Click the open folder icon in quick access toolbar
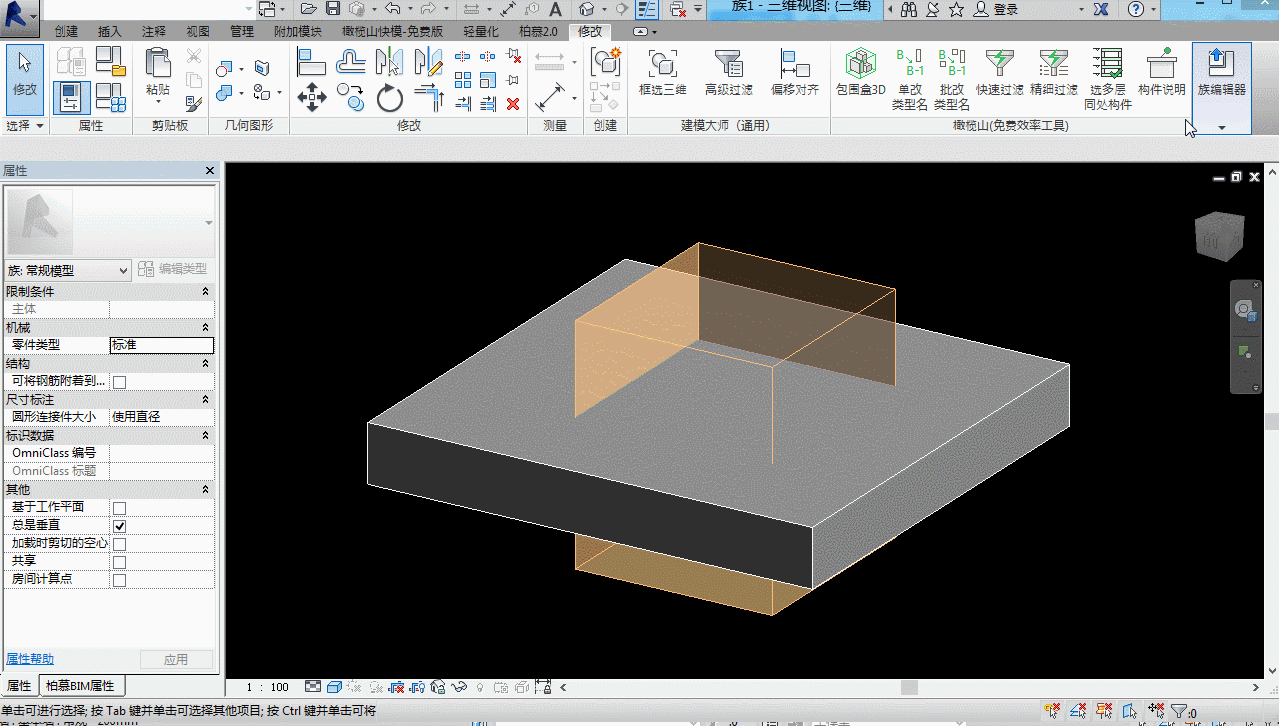This screenshot has height=726, width=1279. pos(309,9)
